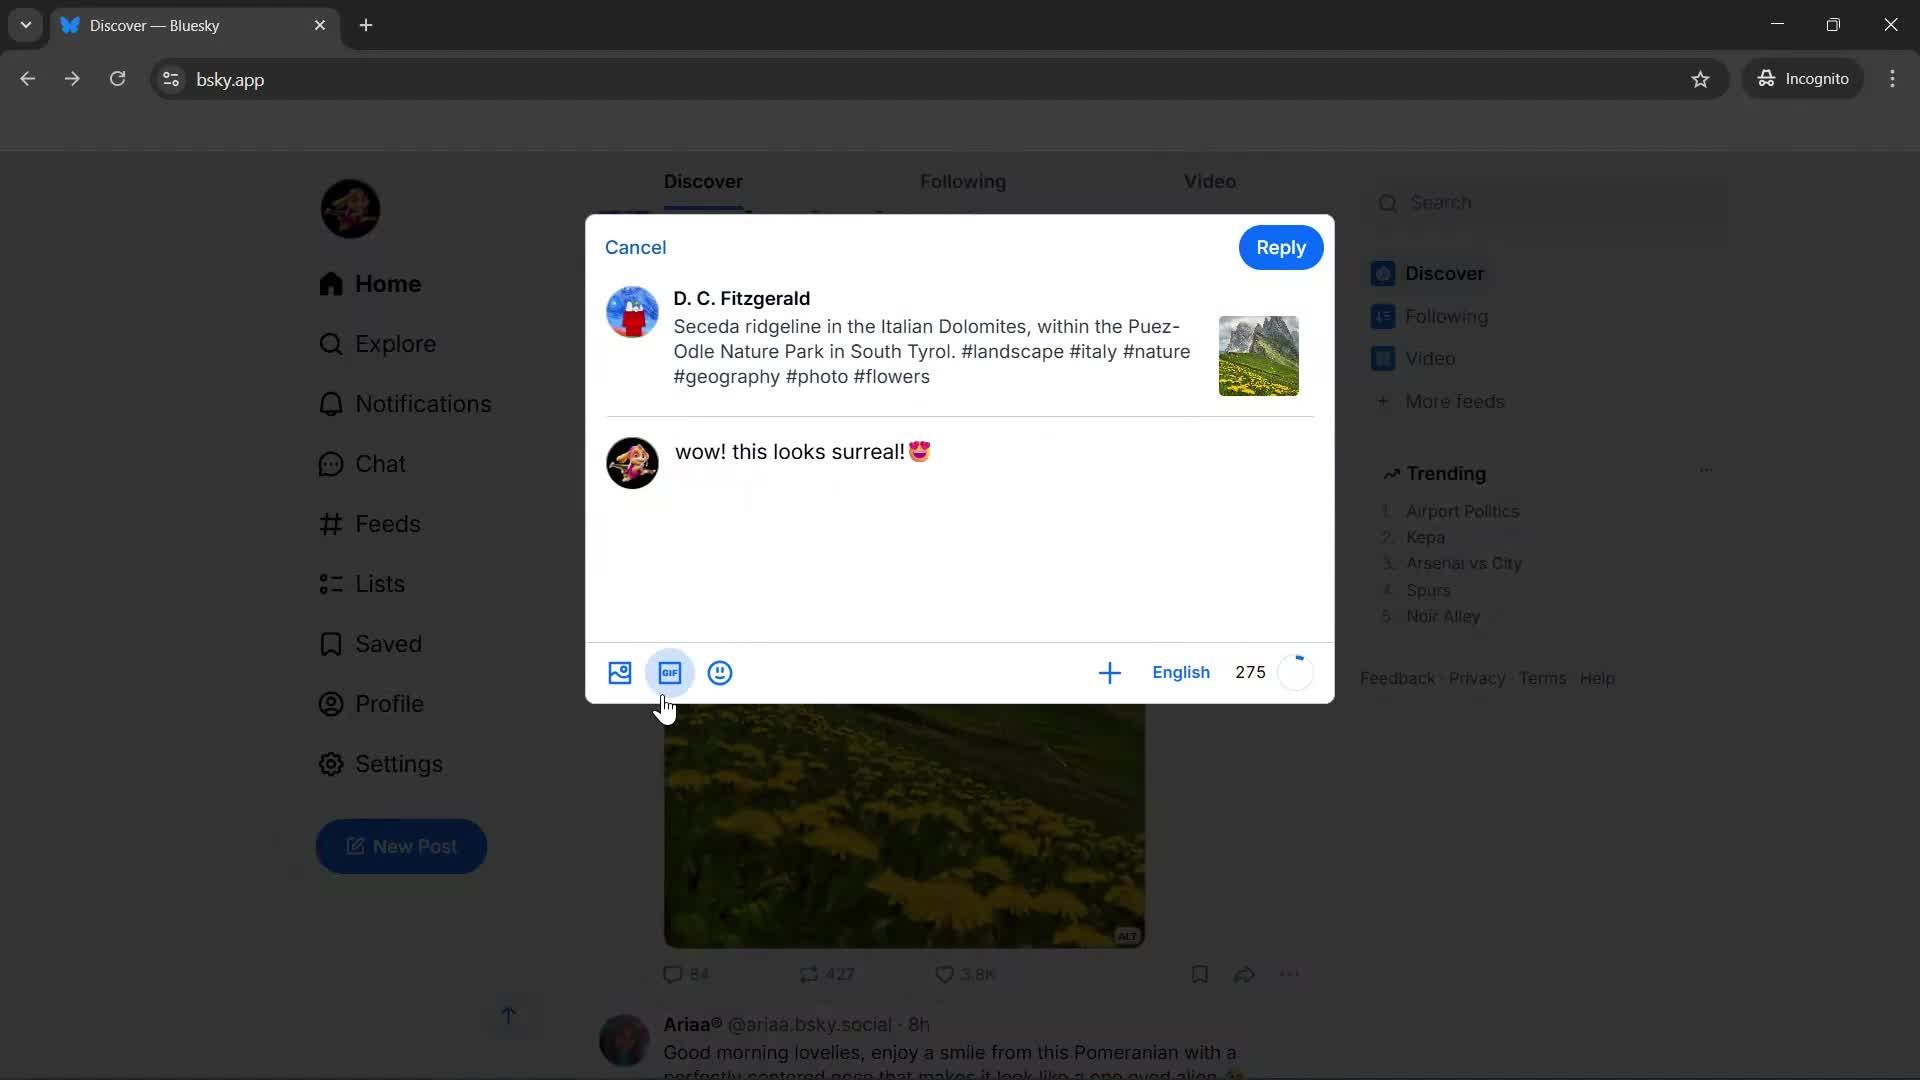This screenshot has width=1920, height=1080.
Task: Open browser site settings icon in address bar
Action: 170,79
